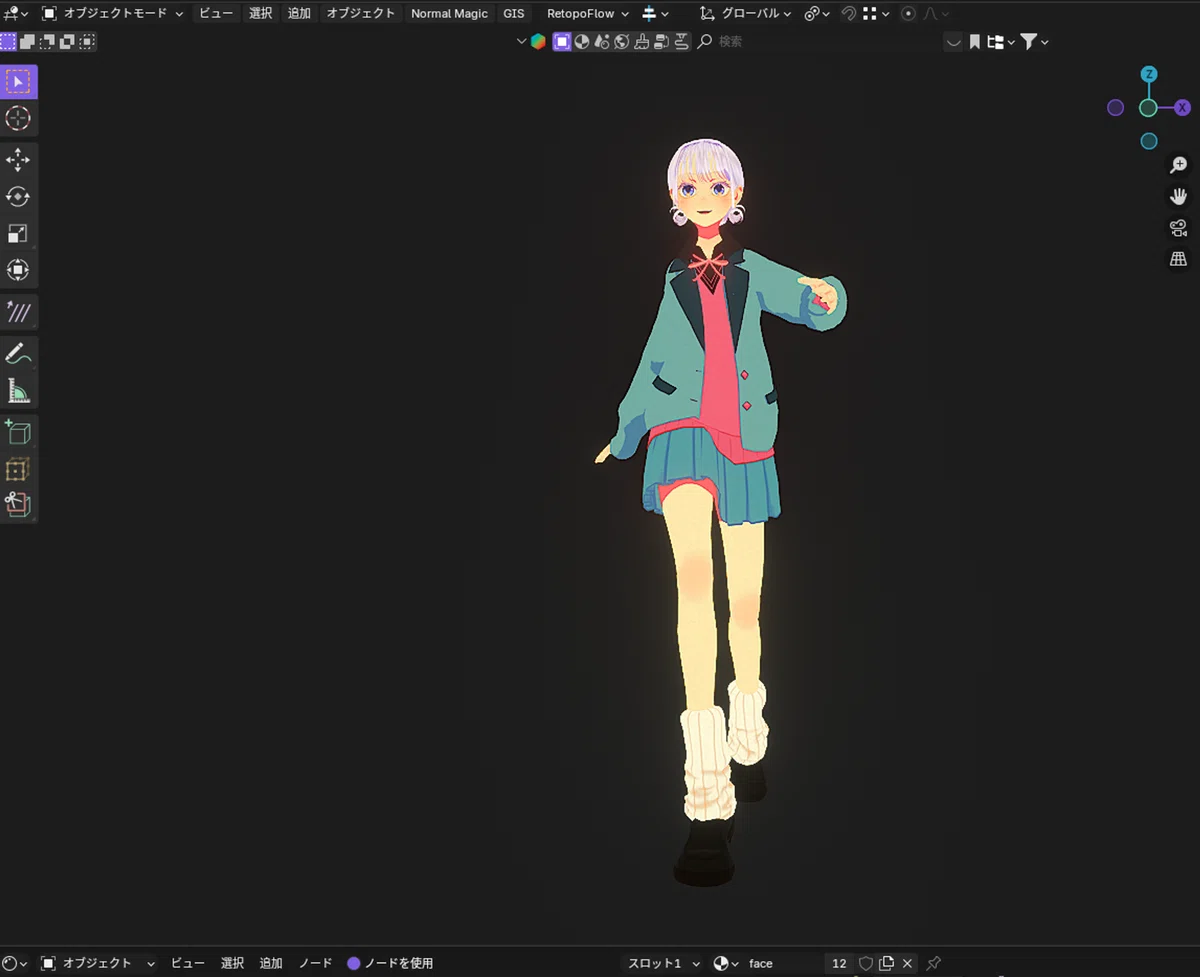Click the 'face' material name field

783,963
